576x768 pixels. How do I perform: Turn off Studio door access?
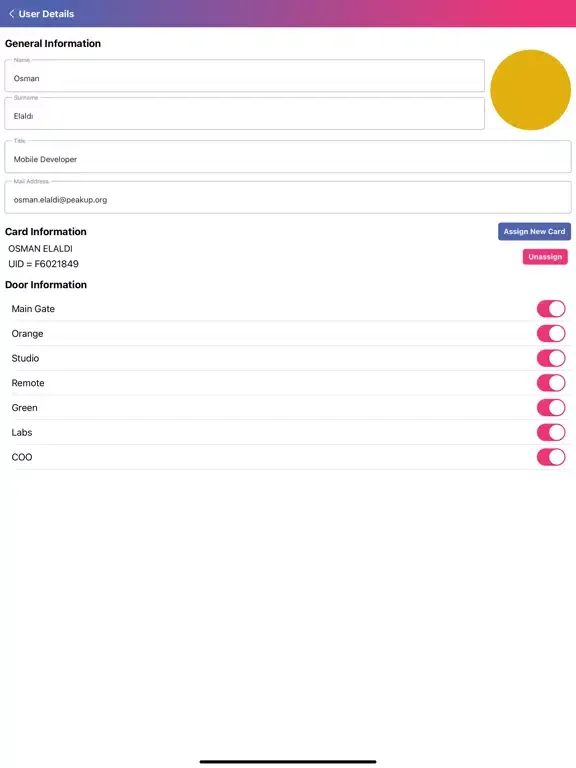(551, 359)
